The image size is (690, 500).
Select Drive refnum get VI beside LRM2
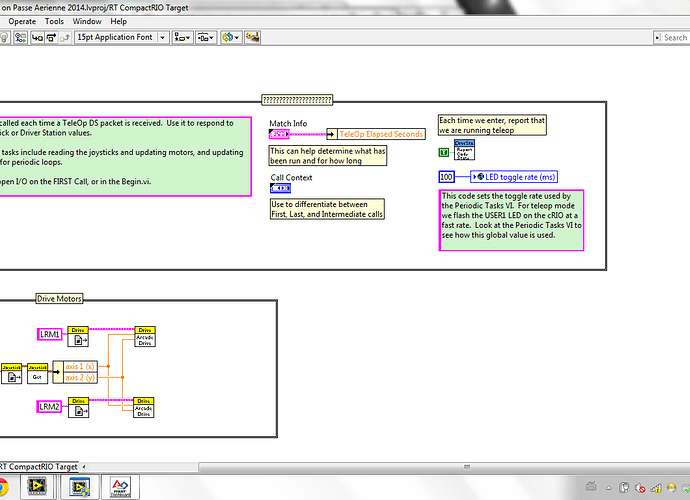[78, 407]
